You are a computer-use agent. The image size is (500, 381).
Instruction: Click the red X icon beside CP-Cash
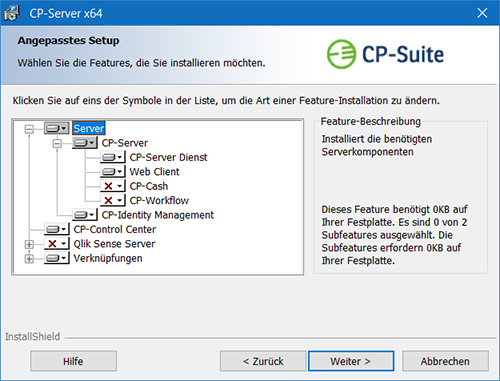coord(113,186)
